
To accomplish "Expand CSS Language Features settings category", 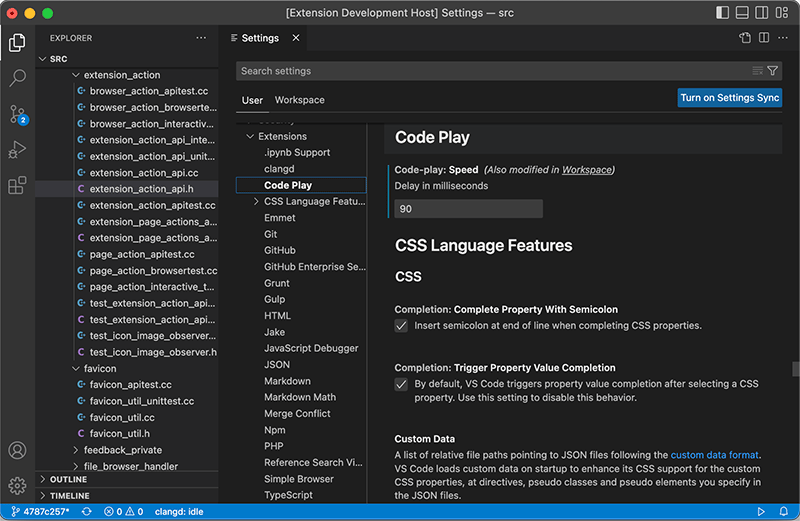I will coord(256,202).
